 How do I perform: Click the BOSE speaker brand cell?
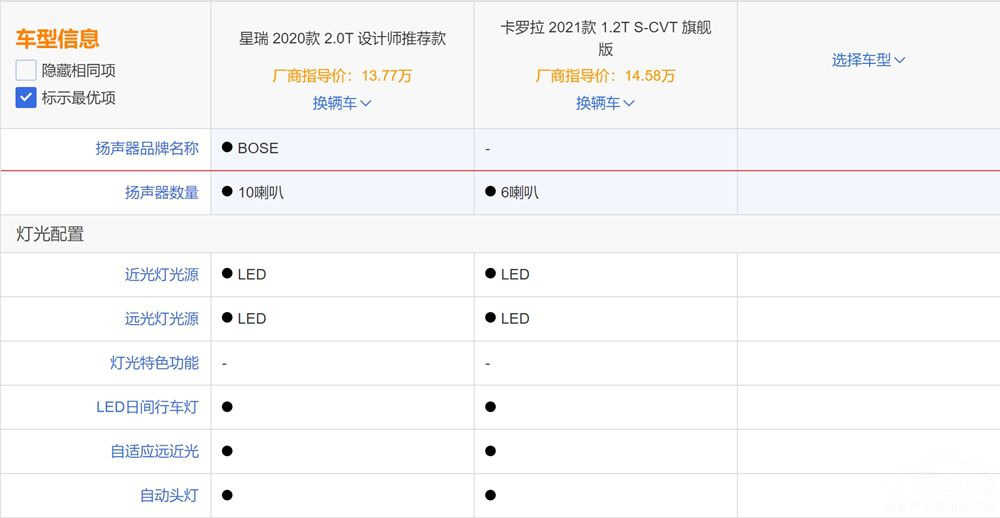click(257, 148)
